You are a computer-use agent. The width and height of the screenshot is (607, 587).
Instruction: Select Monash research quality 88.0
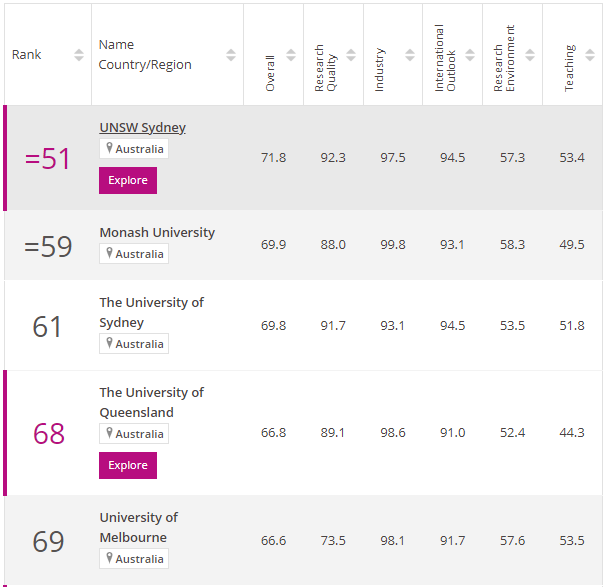click(333, 245)
